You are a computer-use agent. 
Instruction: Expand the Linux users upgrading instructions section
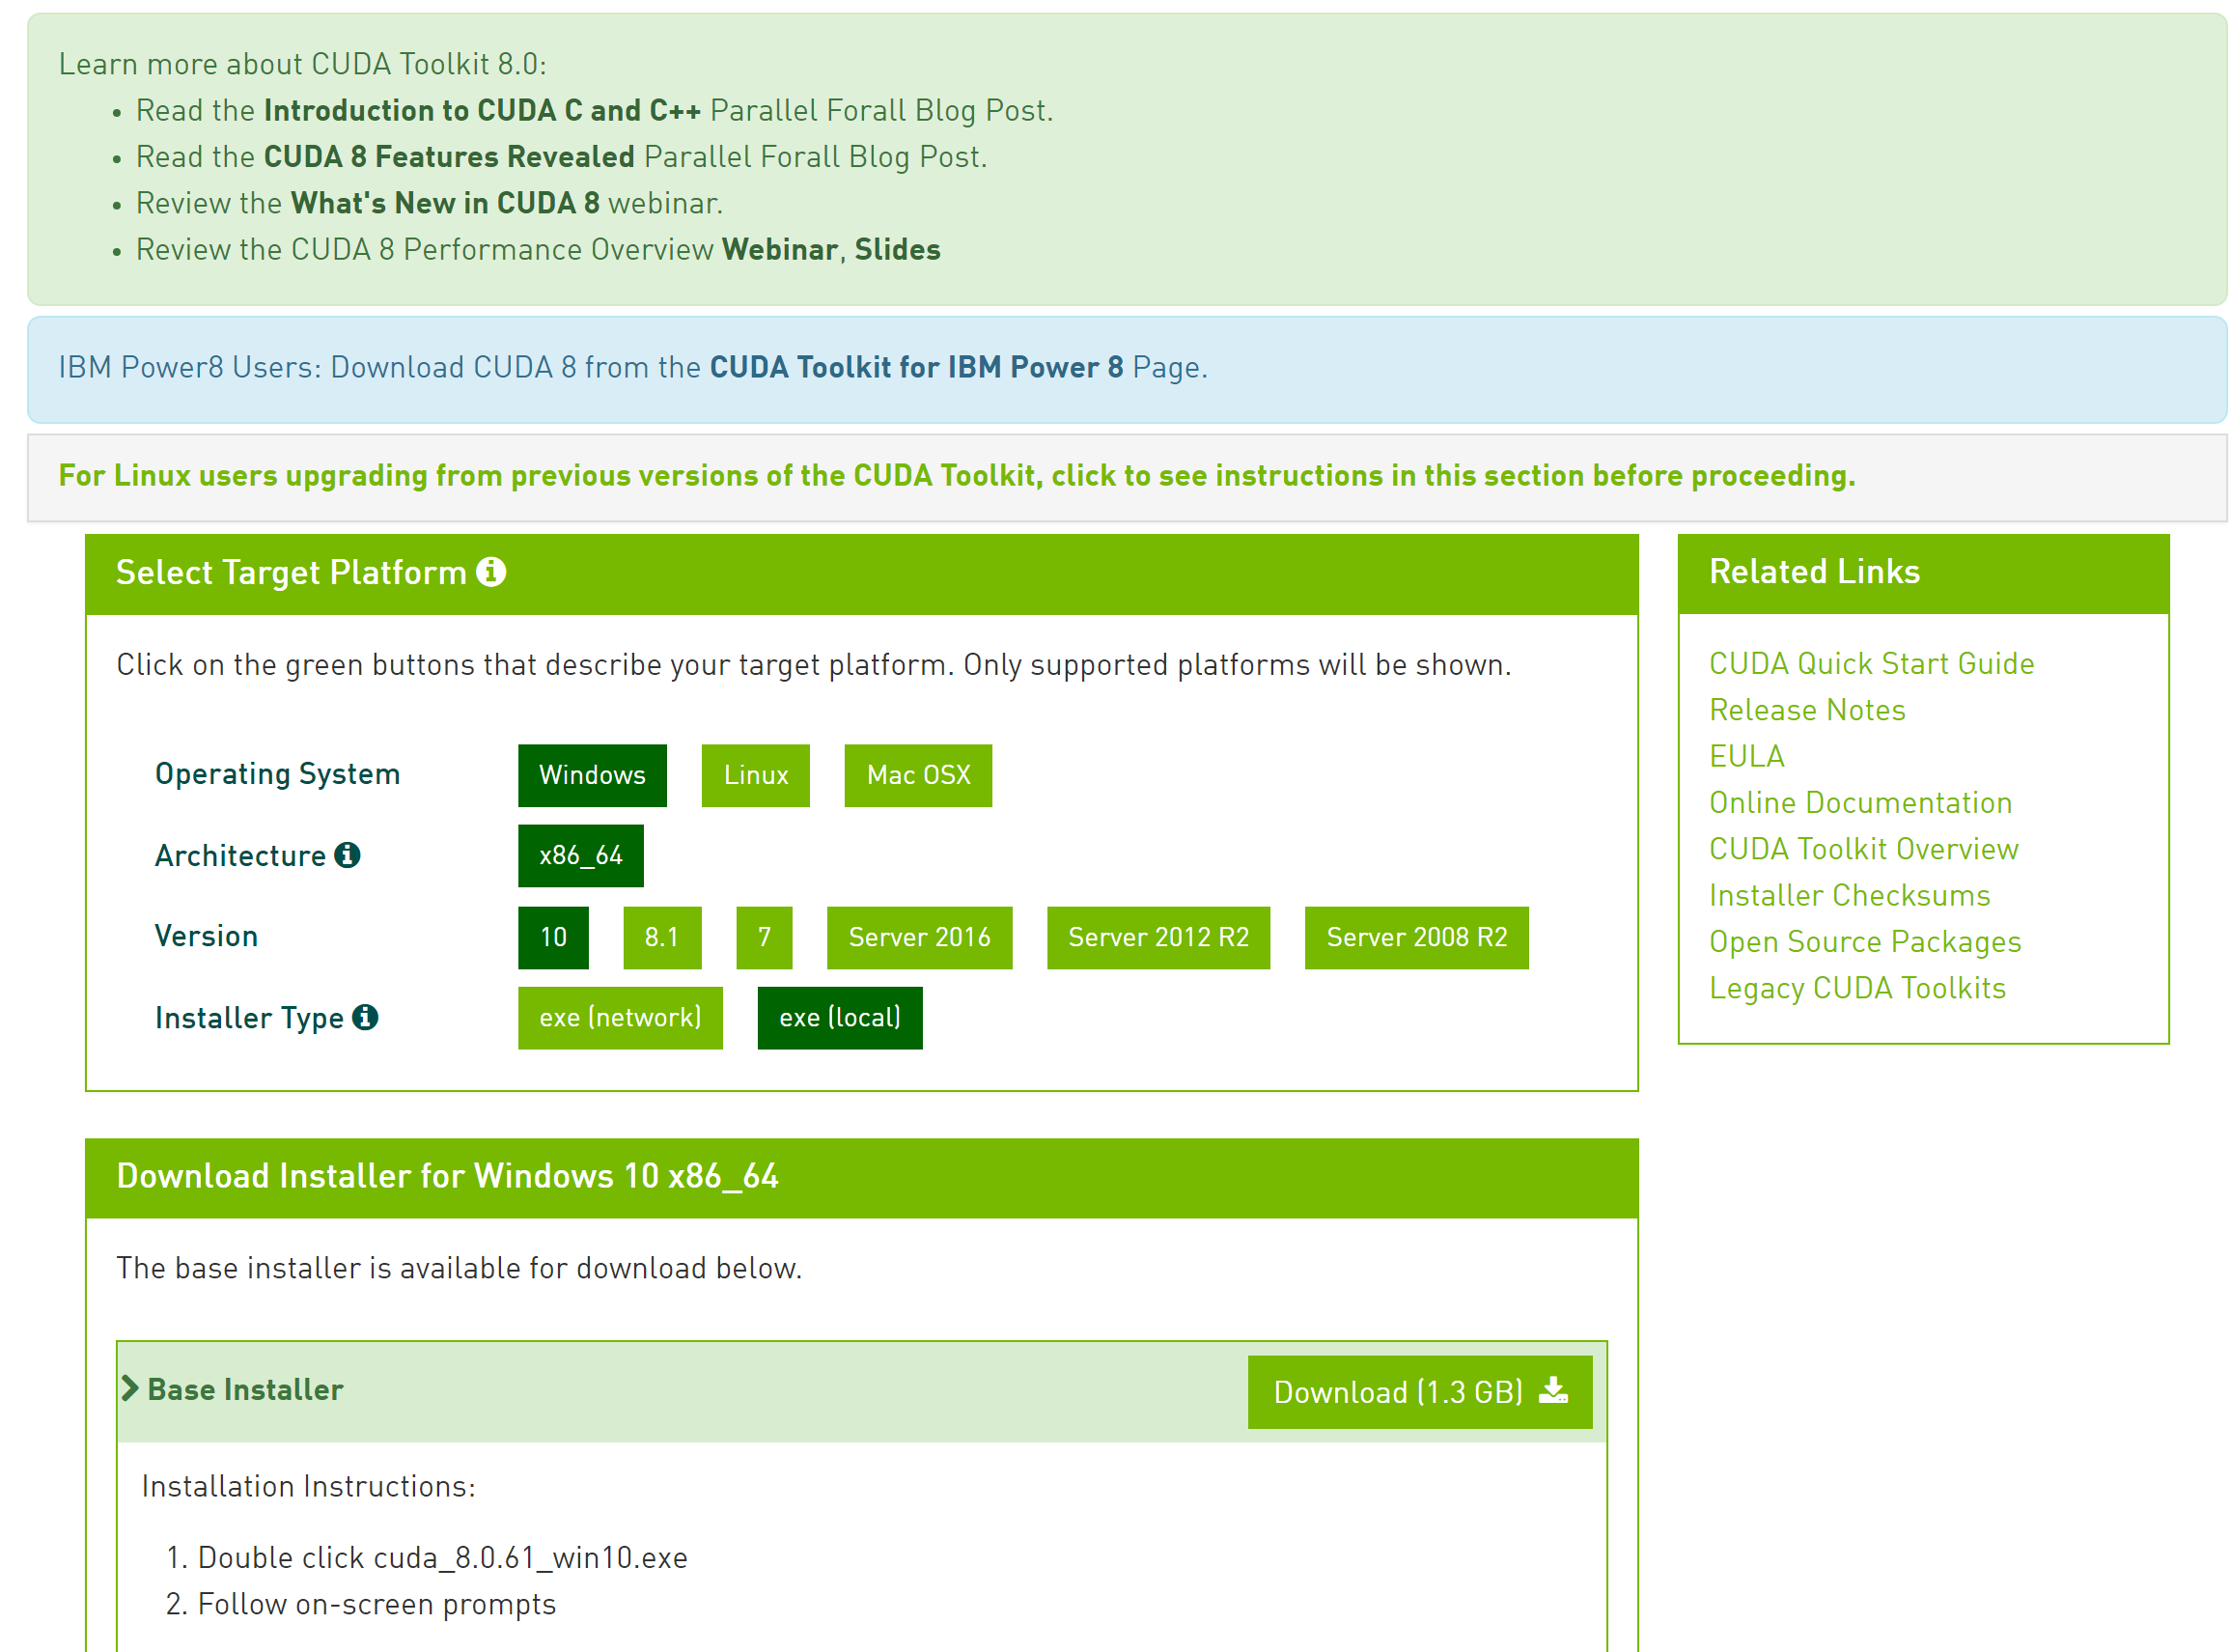point(956,476)
